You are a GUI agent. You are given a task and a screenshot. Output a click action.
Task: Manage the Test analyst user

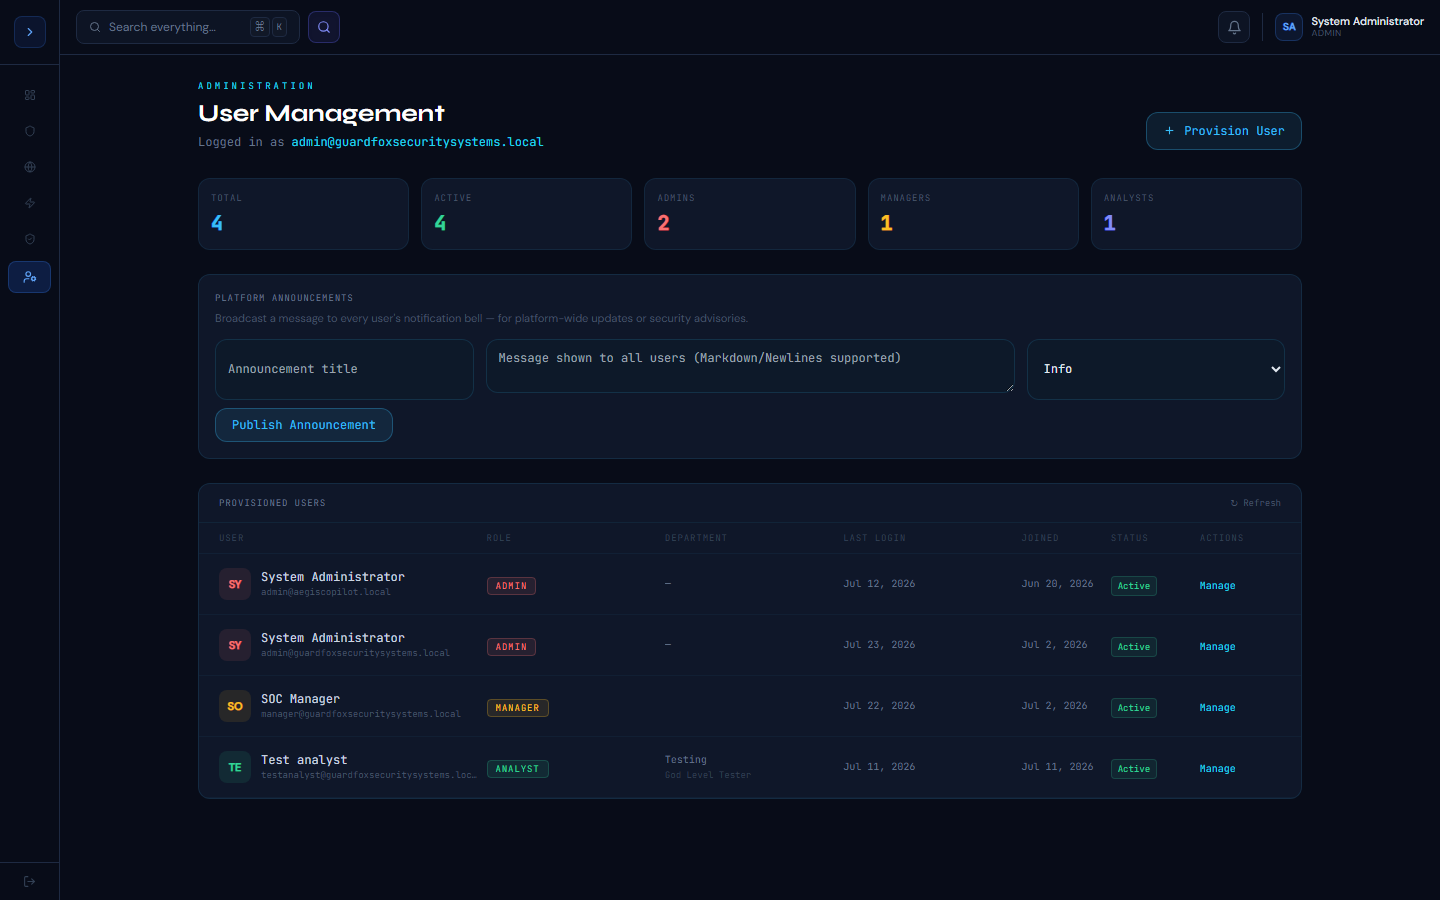[x=1217, y=769]
